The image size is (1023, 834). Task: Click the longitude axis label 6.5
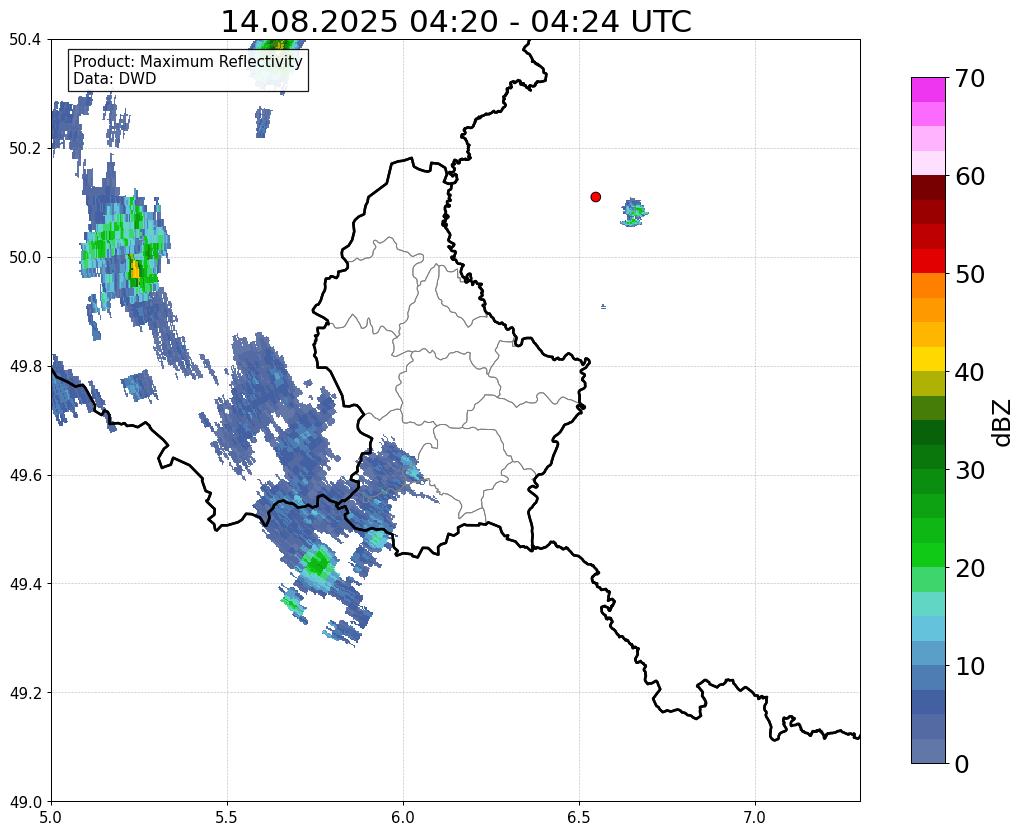coord(579,818)
